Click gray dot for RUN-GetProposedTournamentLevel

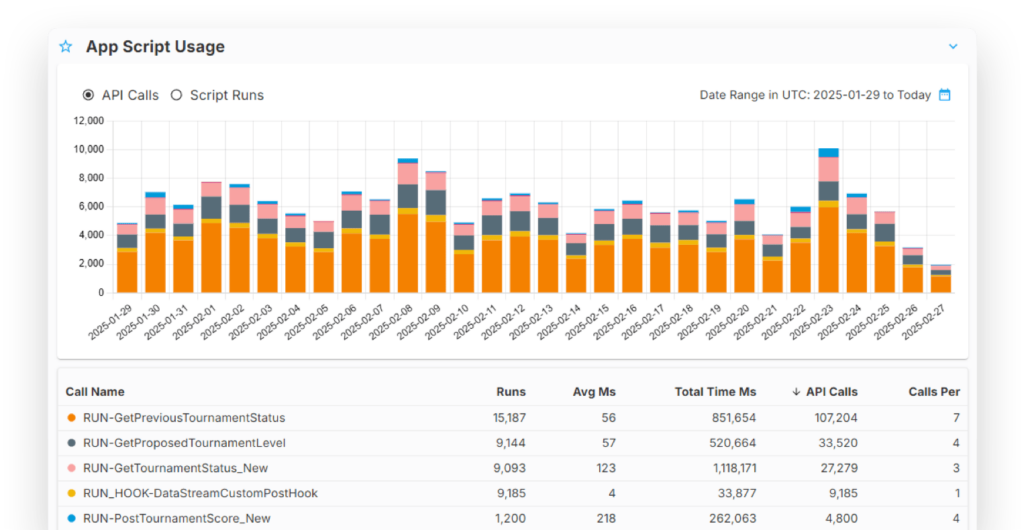pyautogui.click(x=71, y=443)
